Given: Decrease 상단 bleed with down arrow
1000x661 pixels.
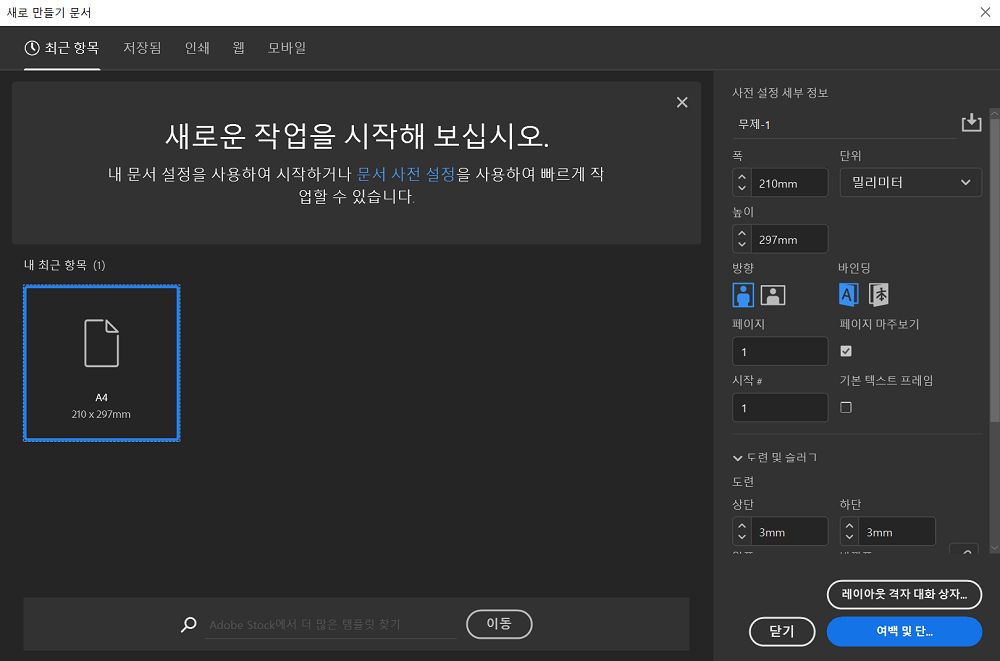Looking at the screenshot, I should pos(742,537).
